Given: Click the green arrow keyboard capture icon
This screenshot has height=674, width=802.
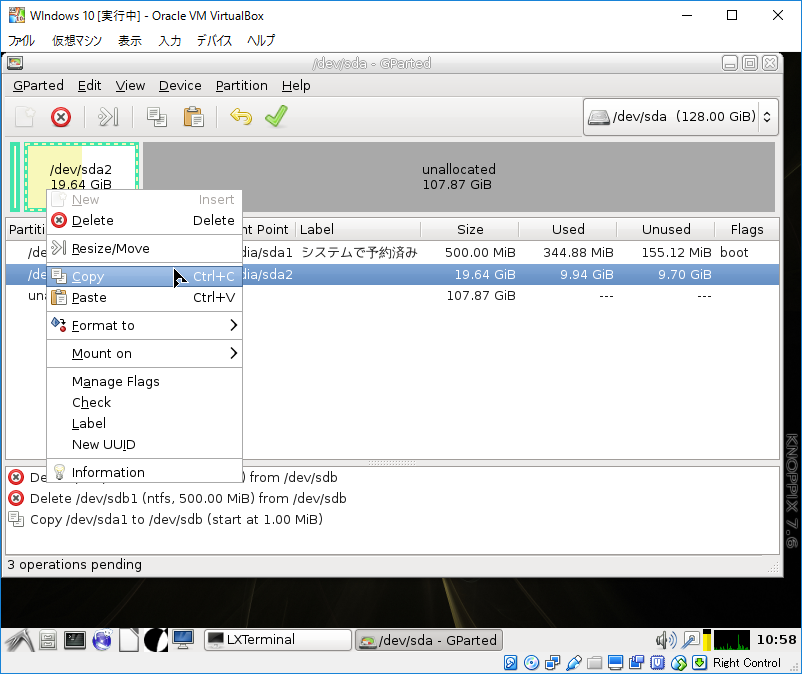Looking at the screenshot, I should click(x=699, y=663).
